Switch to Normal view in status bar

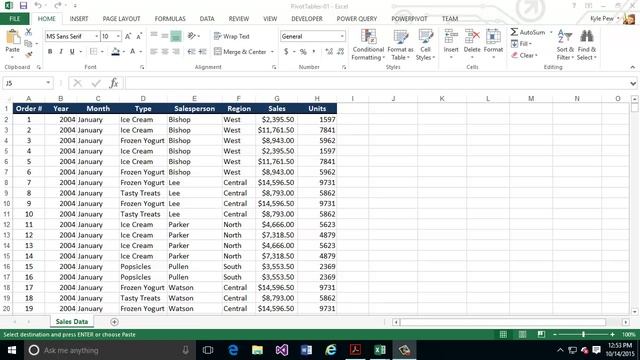(503, 334)
